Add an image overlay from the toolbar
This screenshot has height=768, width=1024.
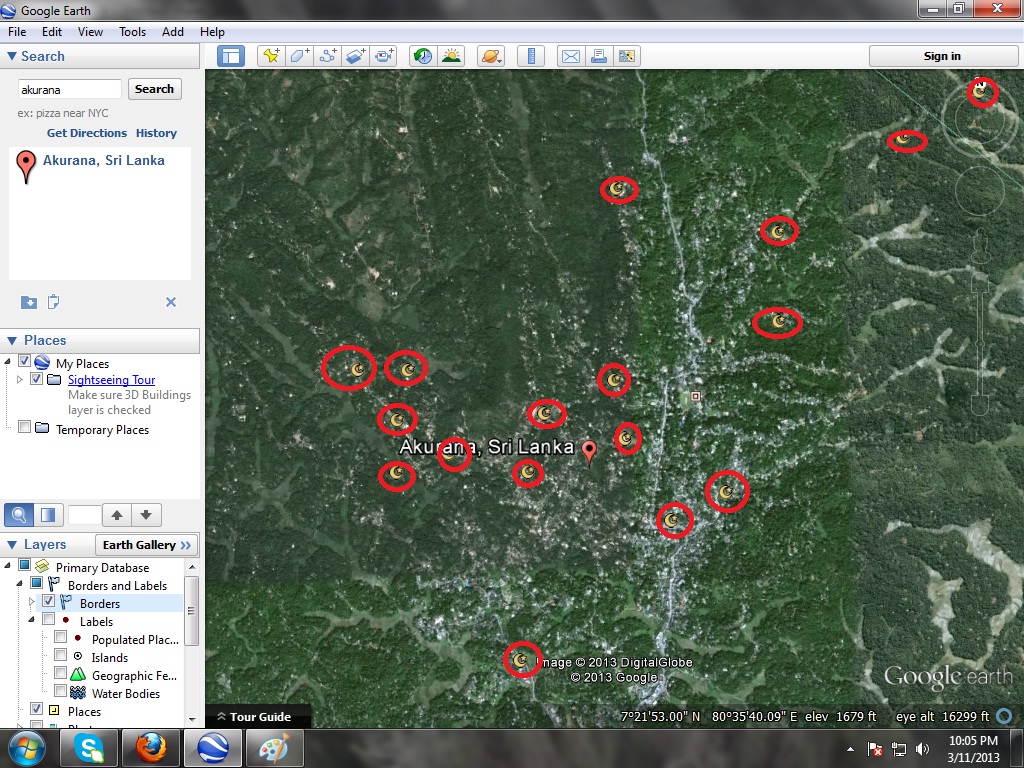[355, 56]
